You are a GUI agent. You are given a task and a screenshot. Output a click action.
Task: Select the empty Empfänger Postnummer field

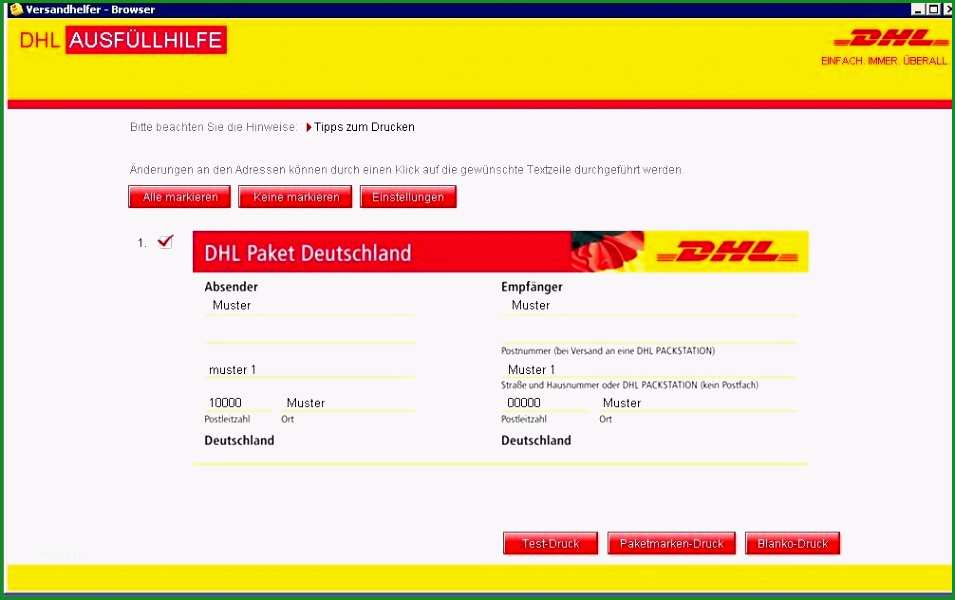point(649,333)
